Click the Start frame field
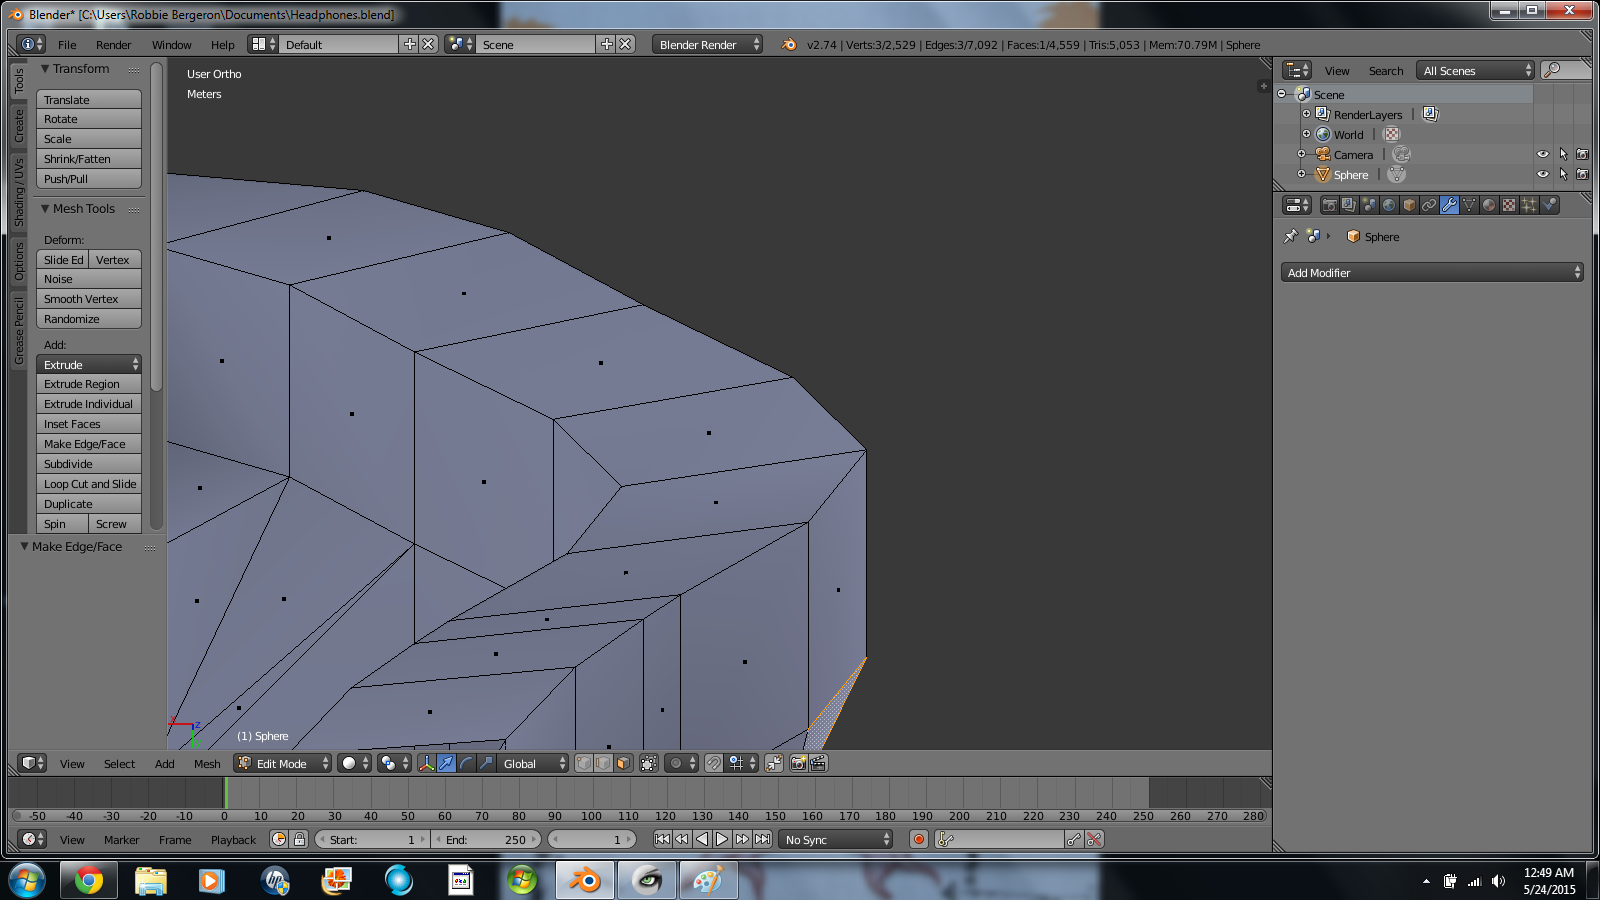 [372, 839]
